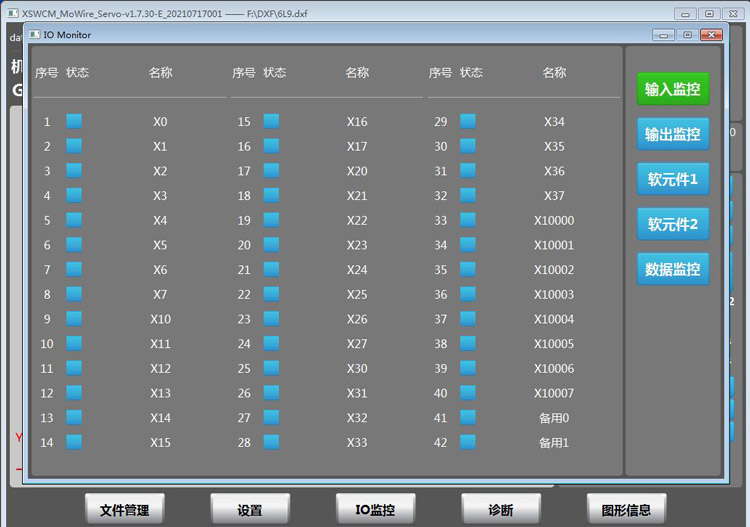Close the IO Monitor window
Screen dimensions: 750x527
coord(711,35)
